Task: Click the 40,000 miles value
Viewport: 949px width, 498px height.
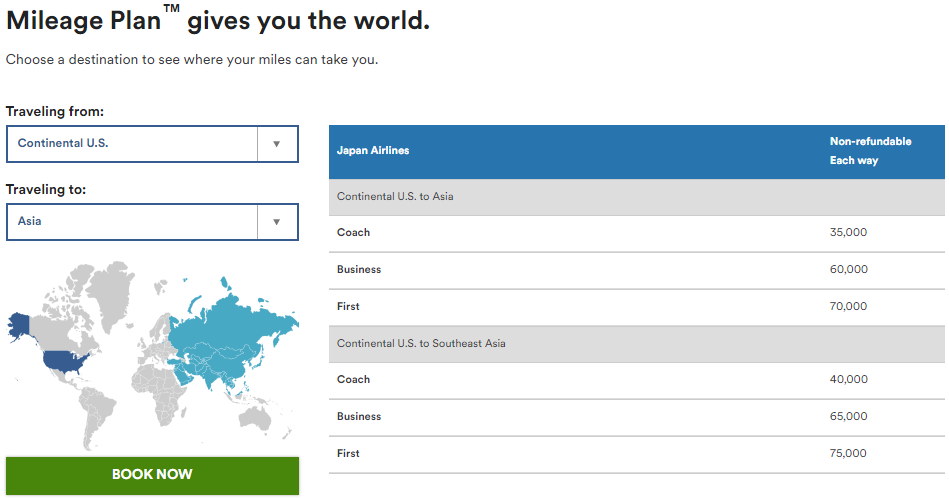Action: [x=849, y=379]
